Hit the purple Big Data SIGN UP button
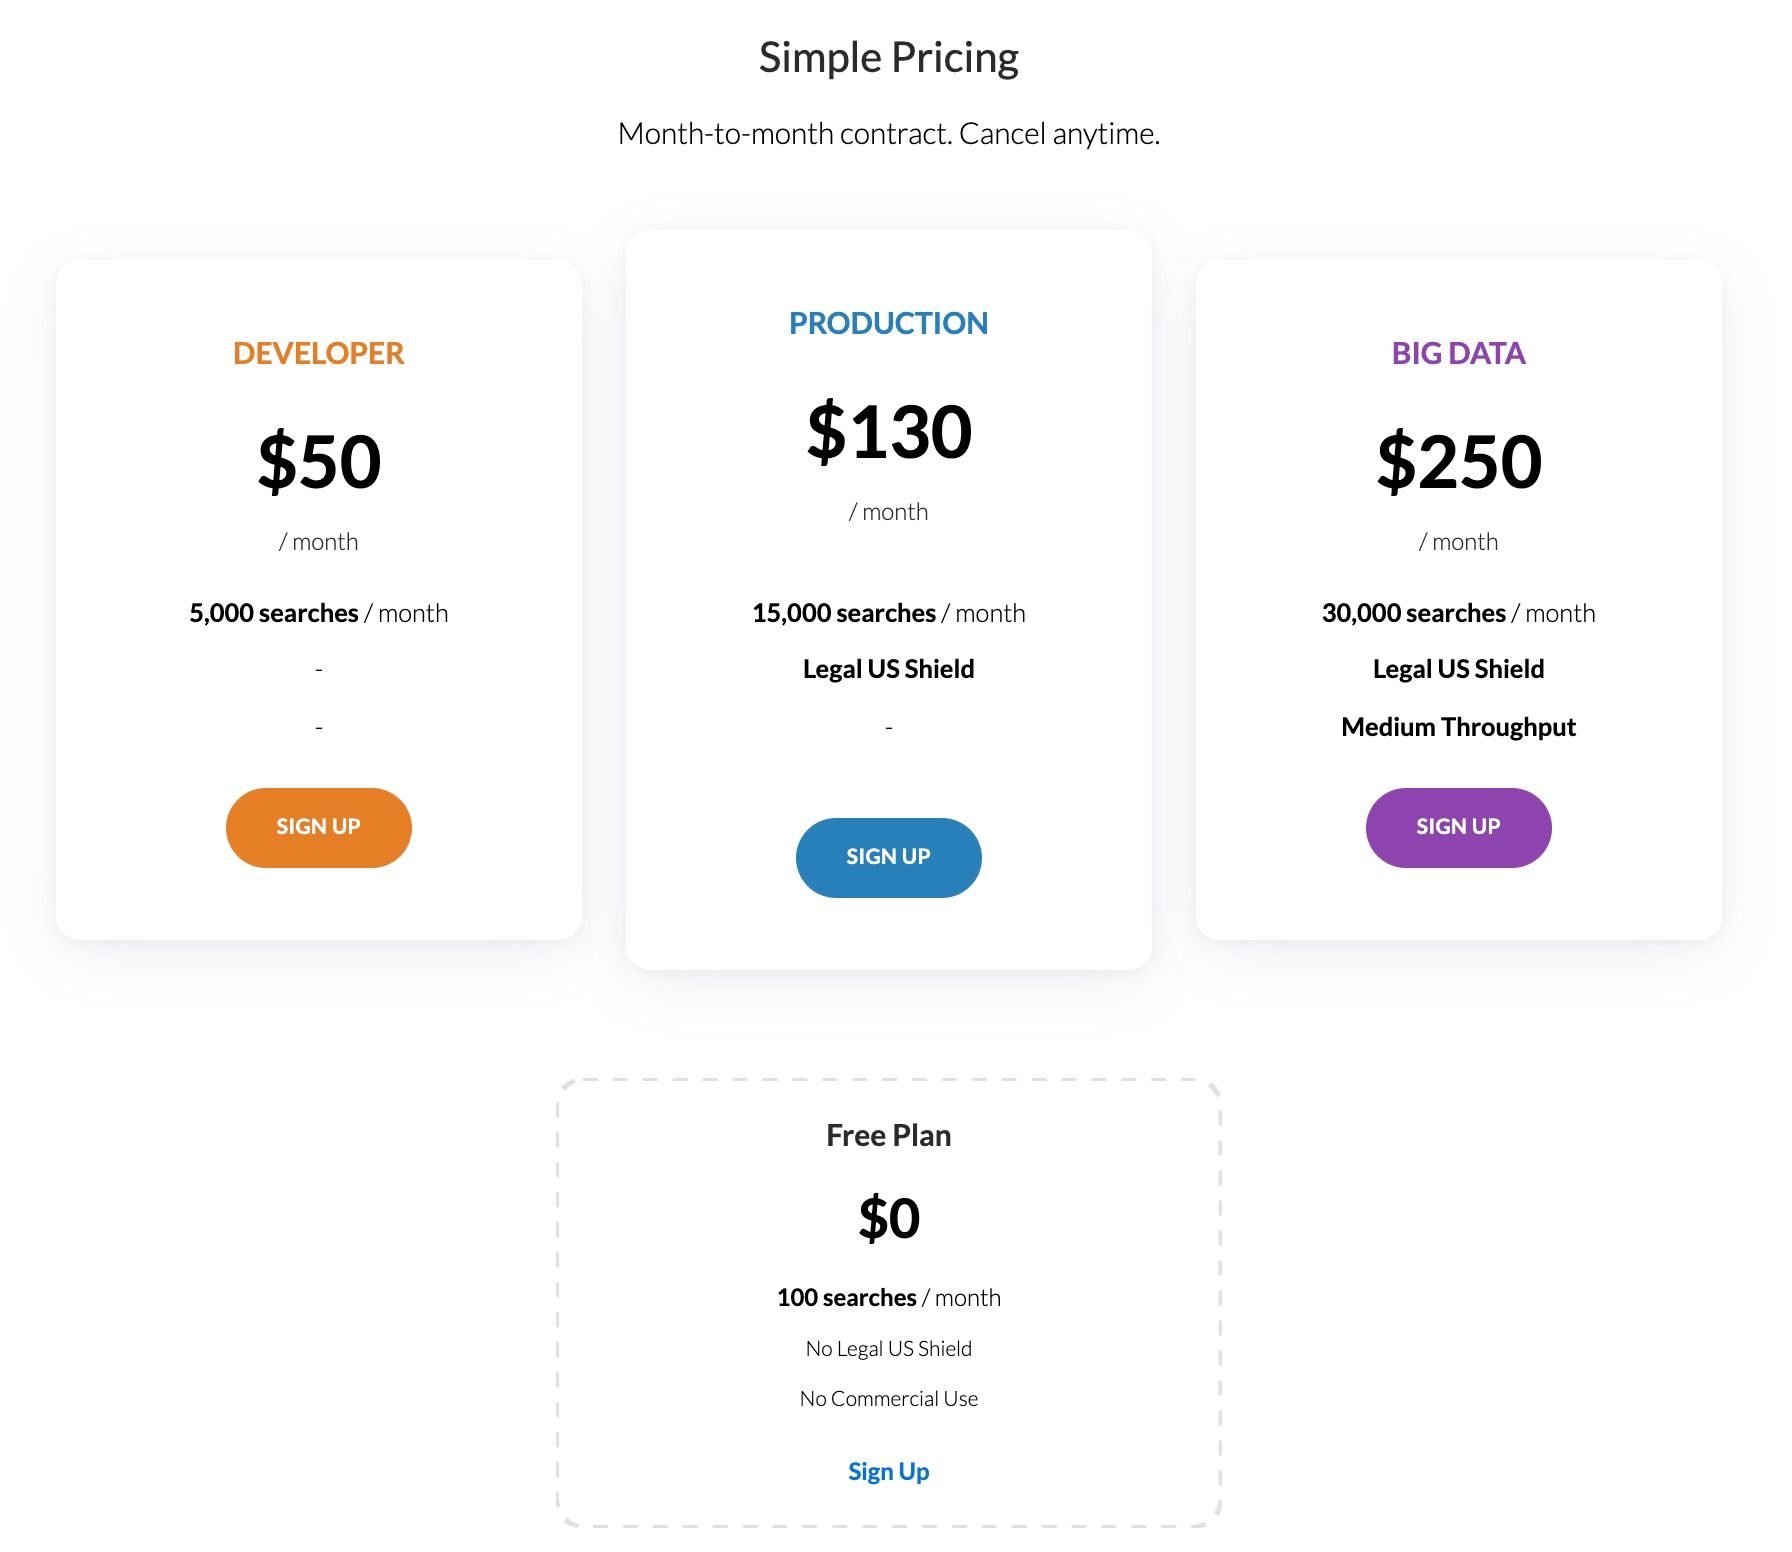 1458,827
